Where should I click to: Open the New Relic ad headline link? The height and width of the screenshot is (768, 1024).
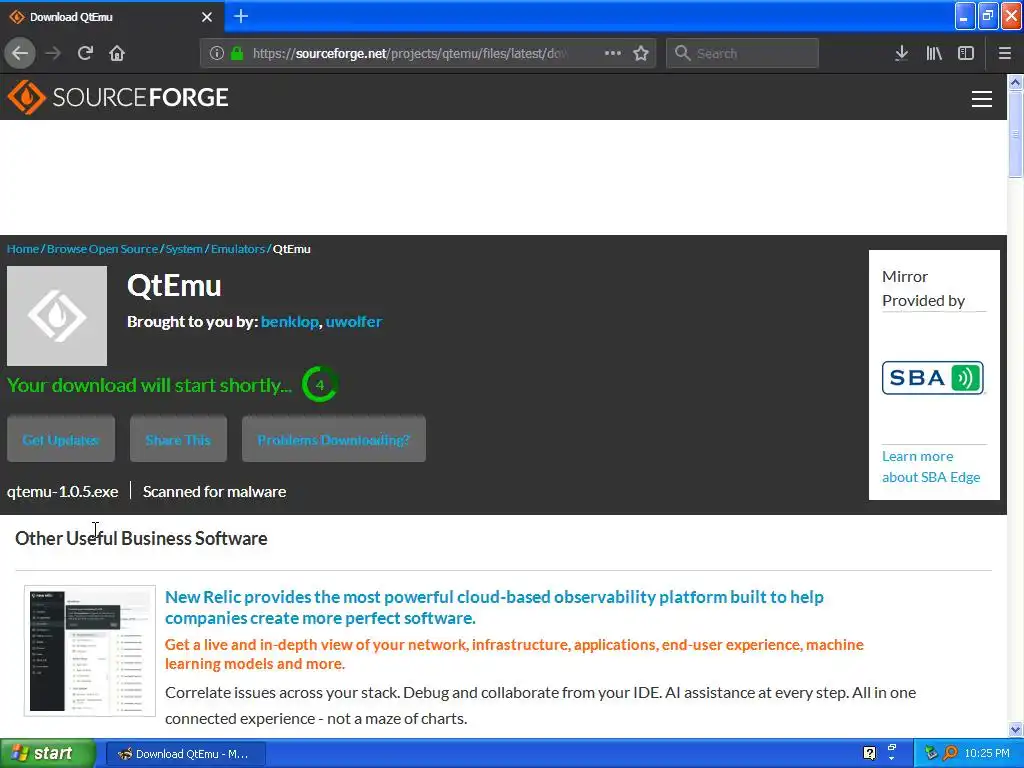(494, 607)
